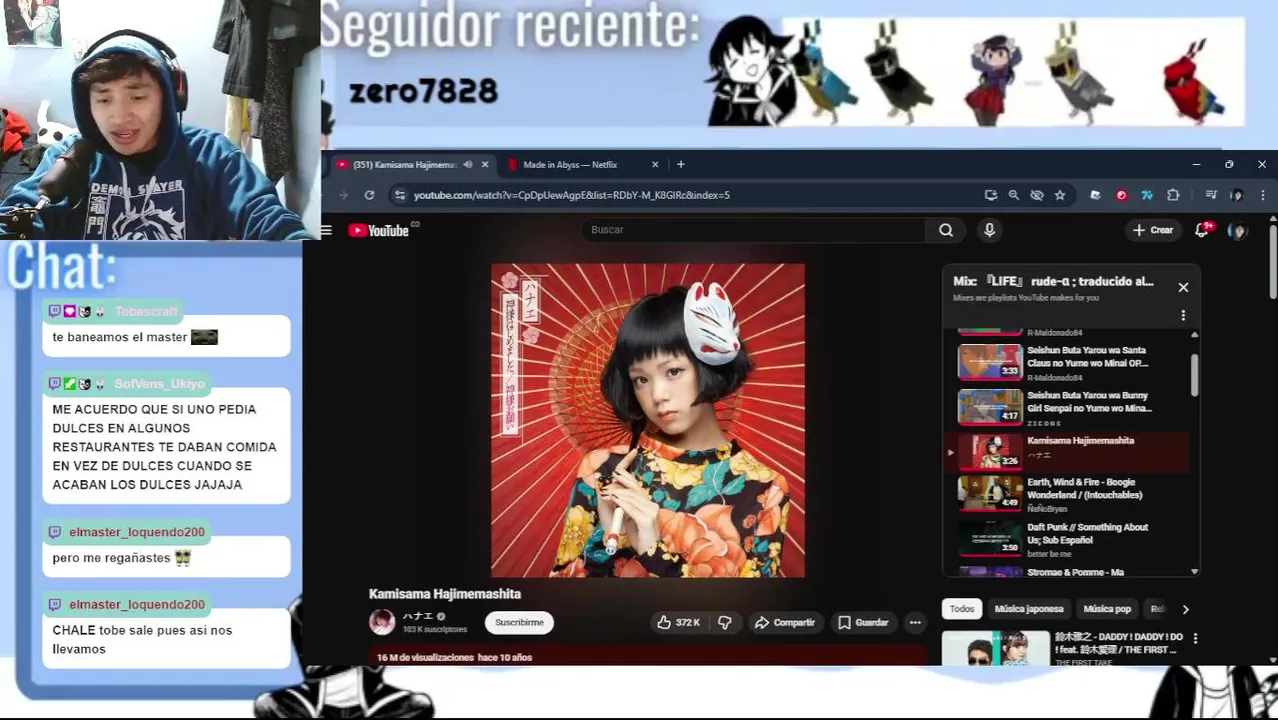View site information icon in address bar
The width and height of the screenshot is (1278, 720).
pos(399,195)
